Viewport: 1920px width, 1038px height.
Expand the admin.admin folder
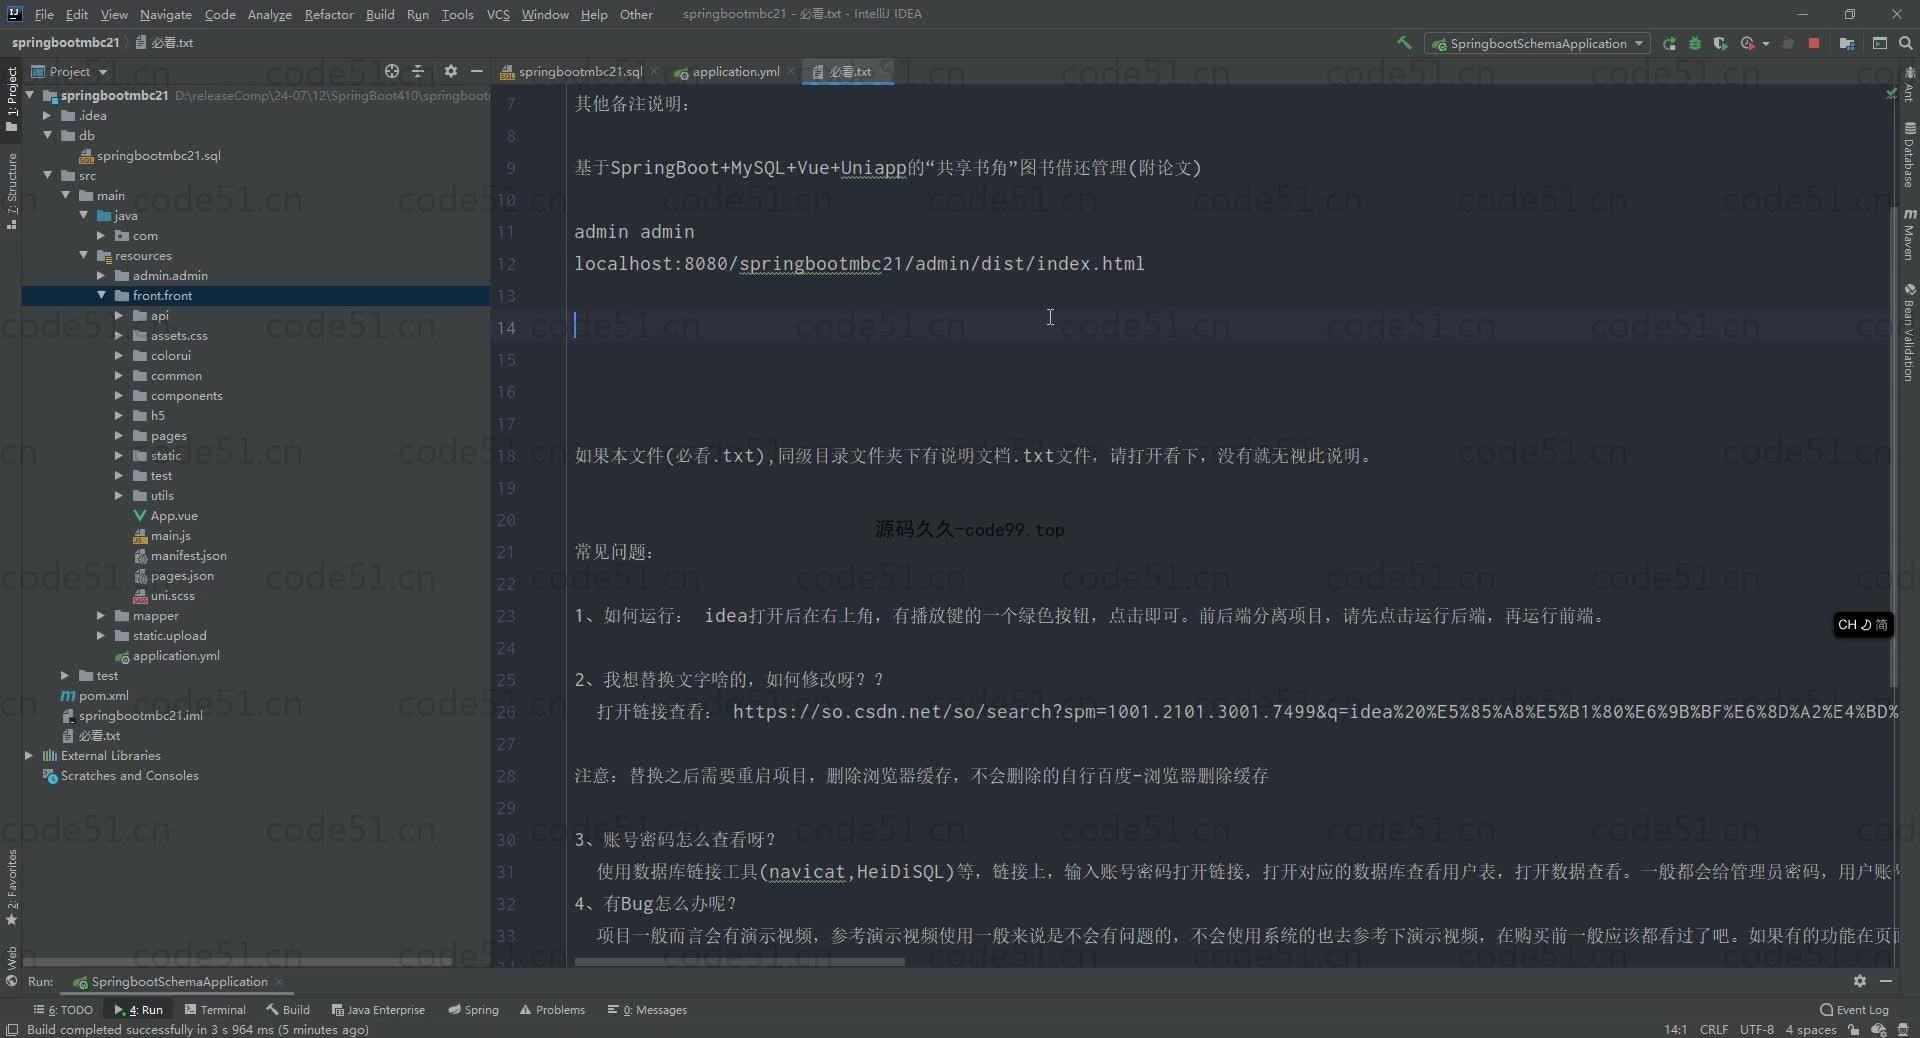click(101, 275)
